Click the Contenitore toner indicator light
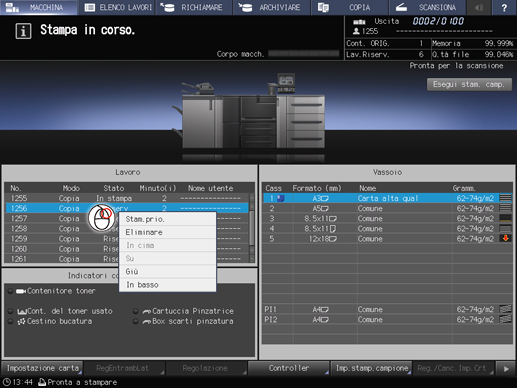The height and width of the screenshot is (388, 517). 10,291
